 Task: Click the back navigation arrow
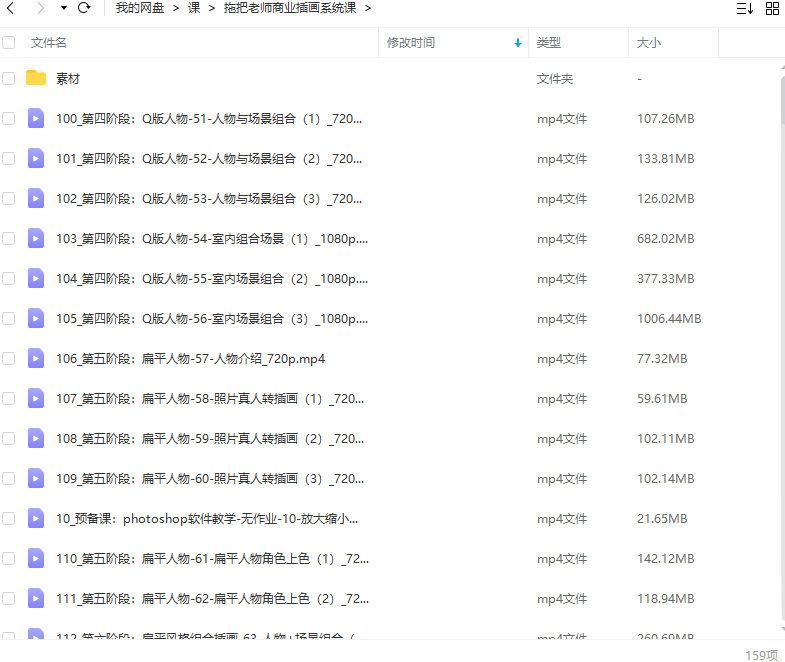tap(11, 8)
